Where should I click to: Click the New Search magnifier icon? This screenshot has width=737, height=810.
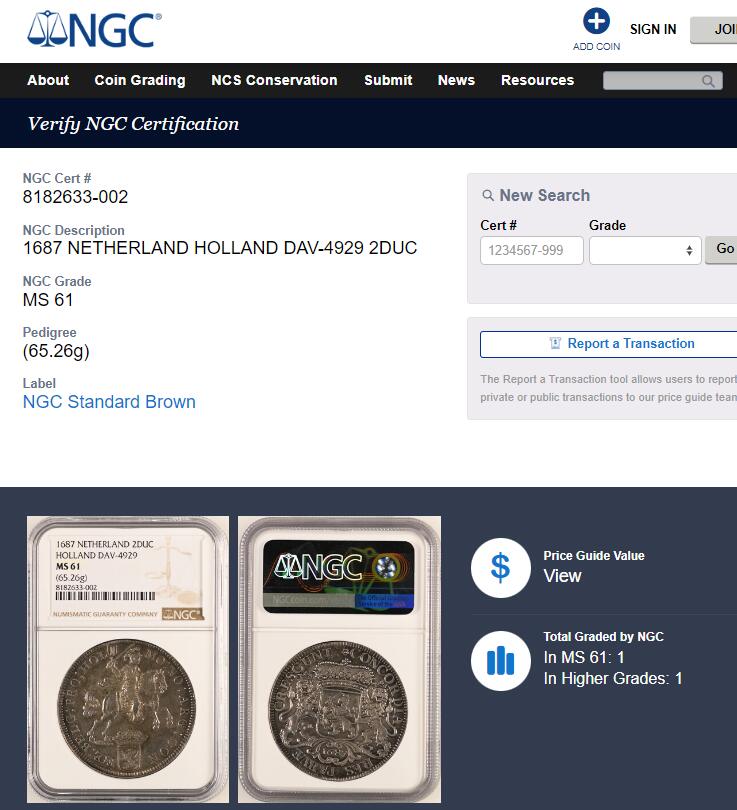click(x=488, y=195)
